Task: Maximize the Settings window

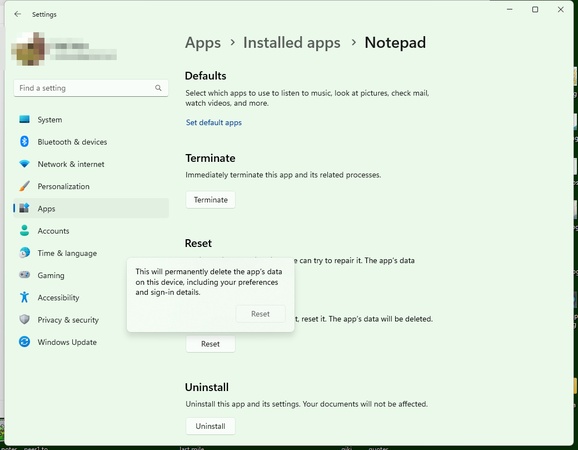Action: pyautogui.click(x=535, y=10)
